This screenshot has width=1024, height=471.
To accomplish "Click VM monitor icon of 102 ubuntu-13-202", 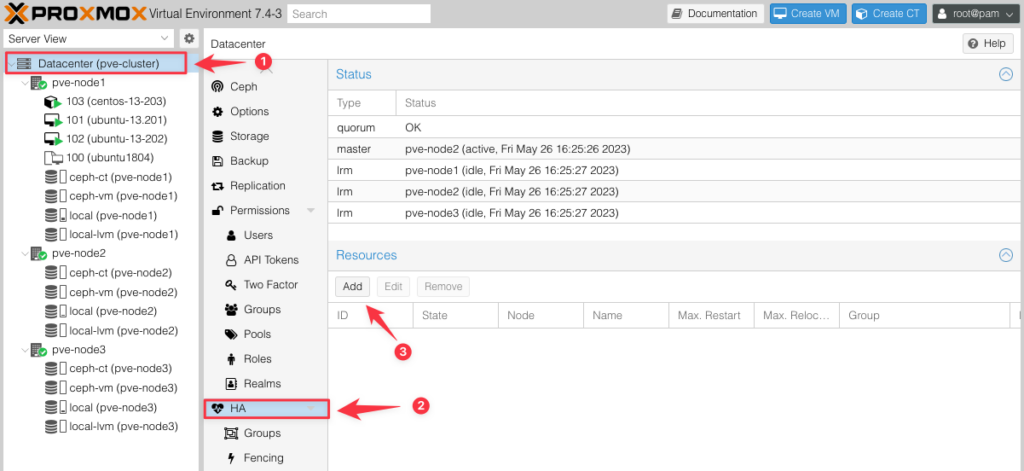I will [x=52, y=139].
